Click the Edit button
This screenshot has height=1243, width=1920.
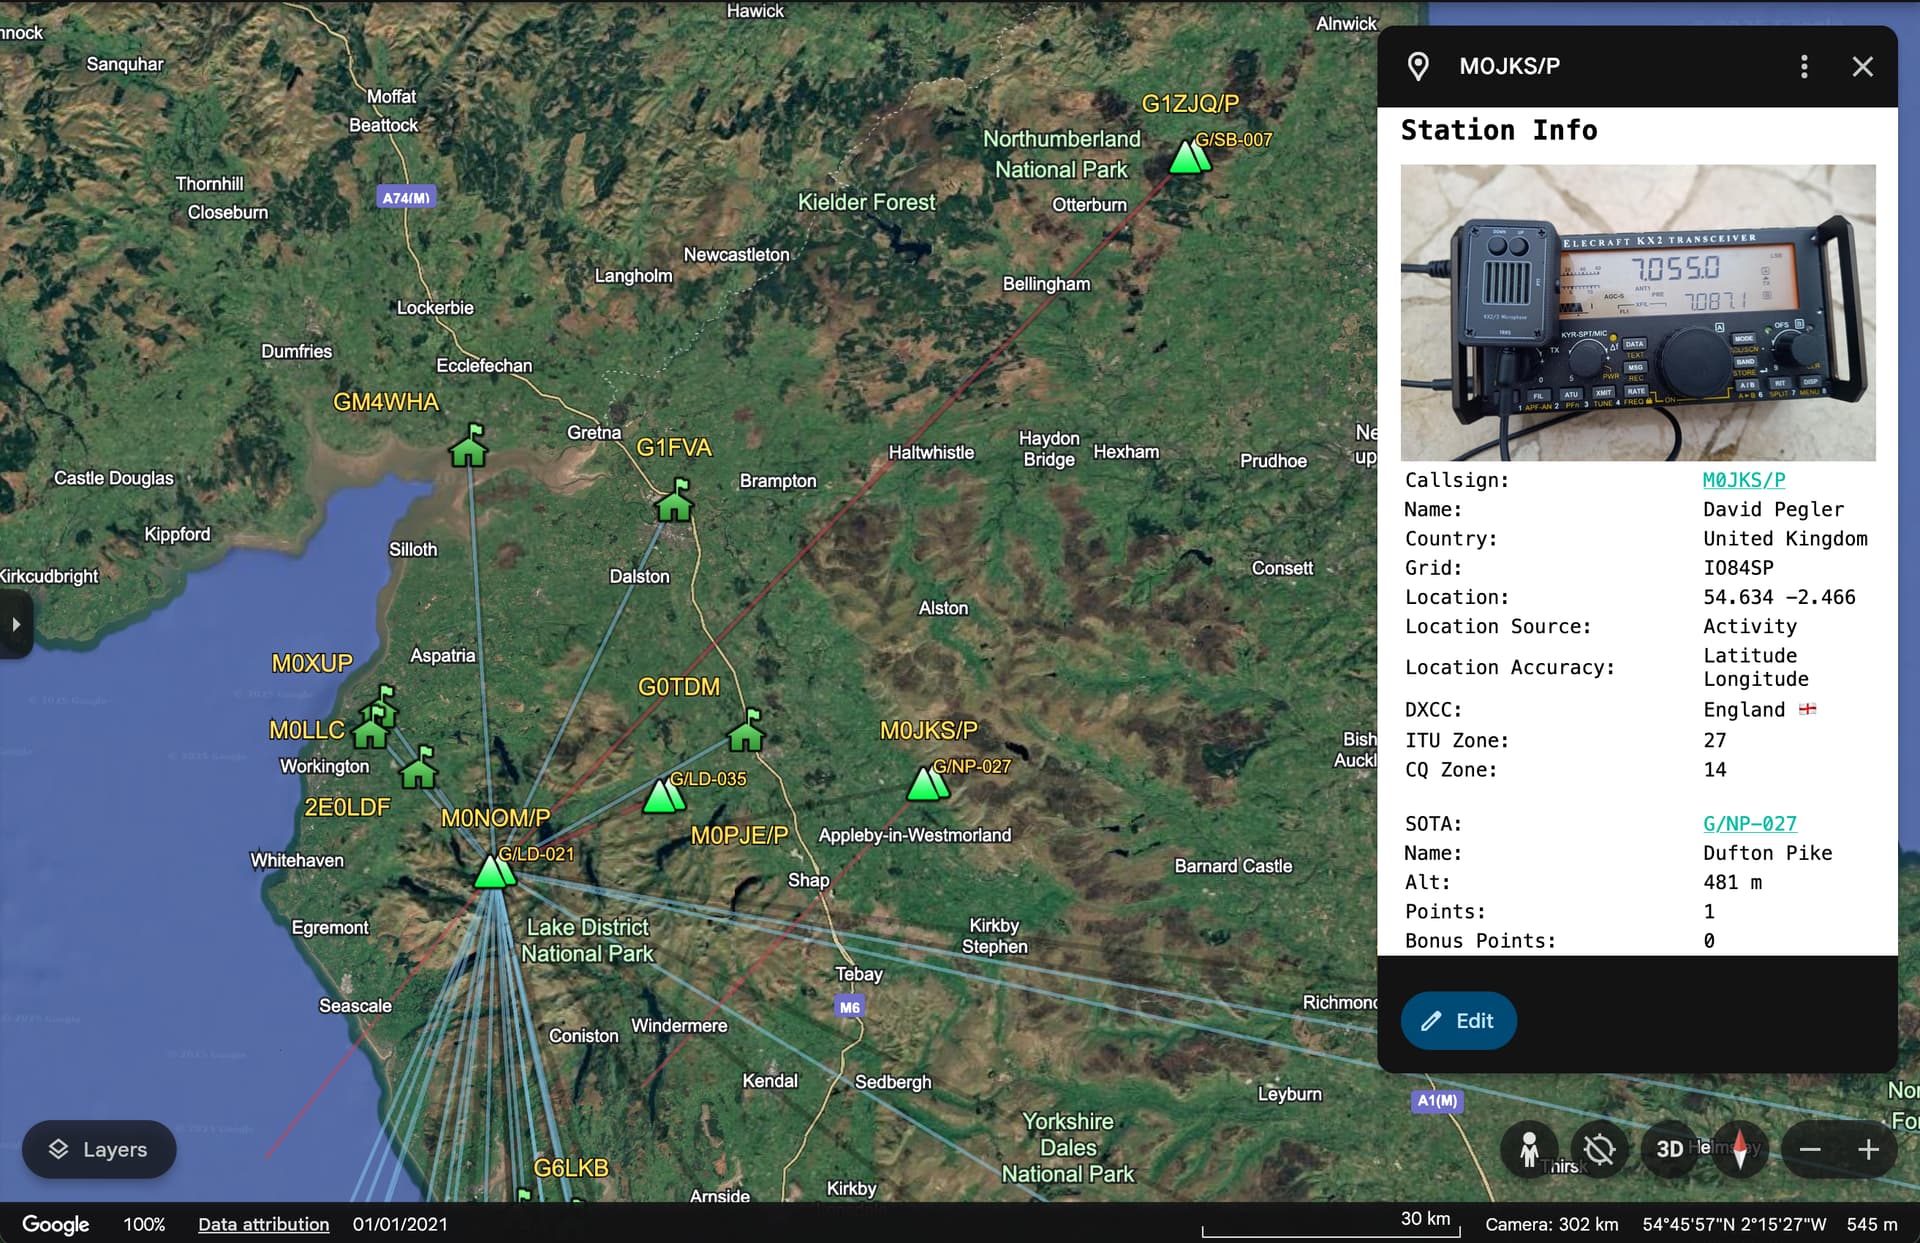pos(1458,1021)
